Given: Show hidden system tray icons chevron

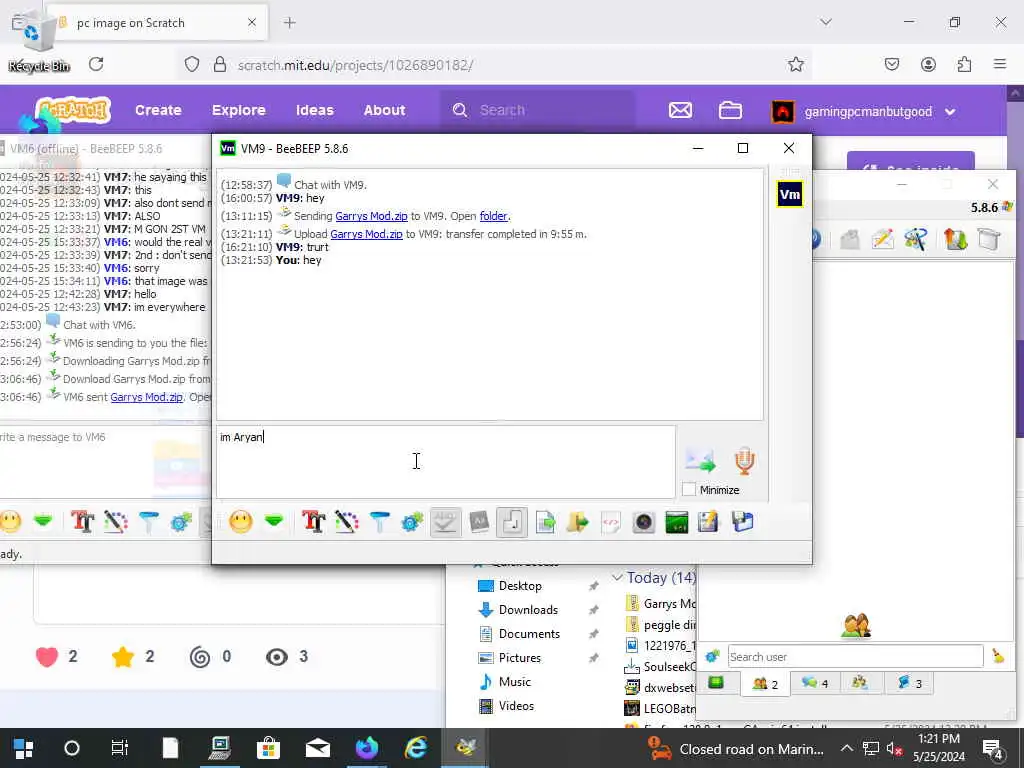Looking at the screenshot, I should pos(846,748).
